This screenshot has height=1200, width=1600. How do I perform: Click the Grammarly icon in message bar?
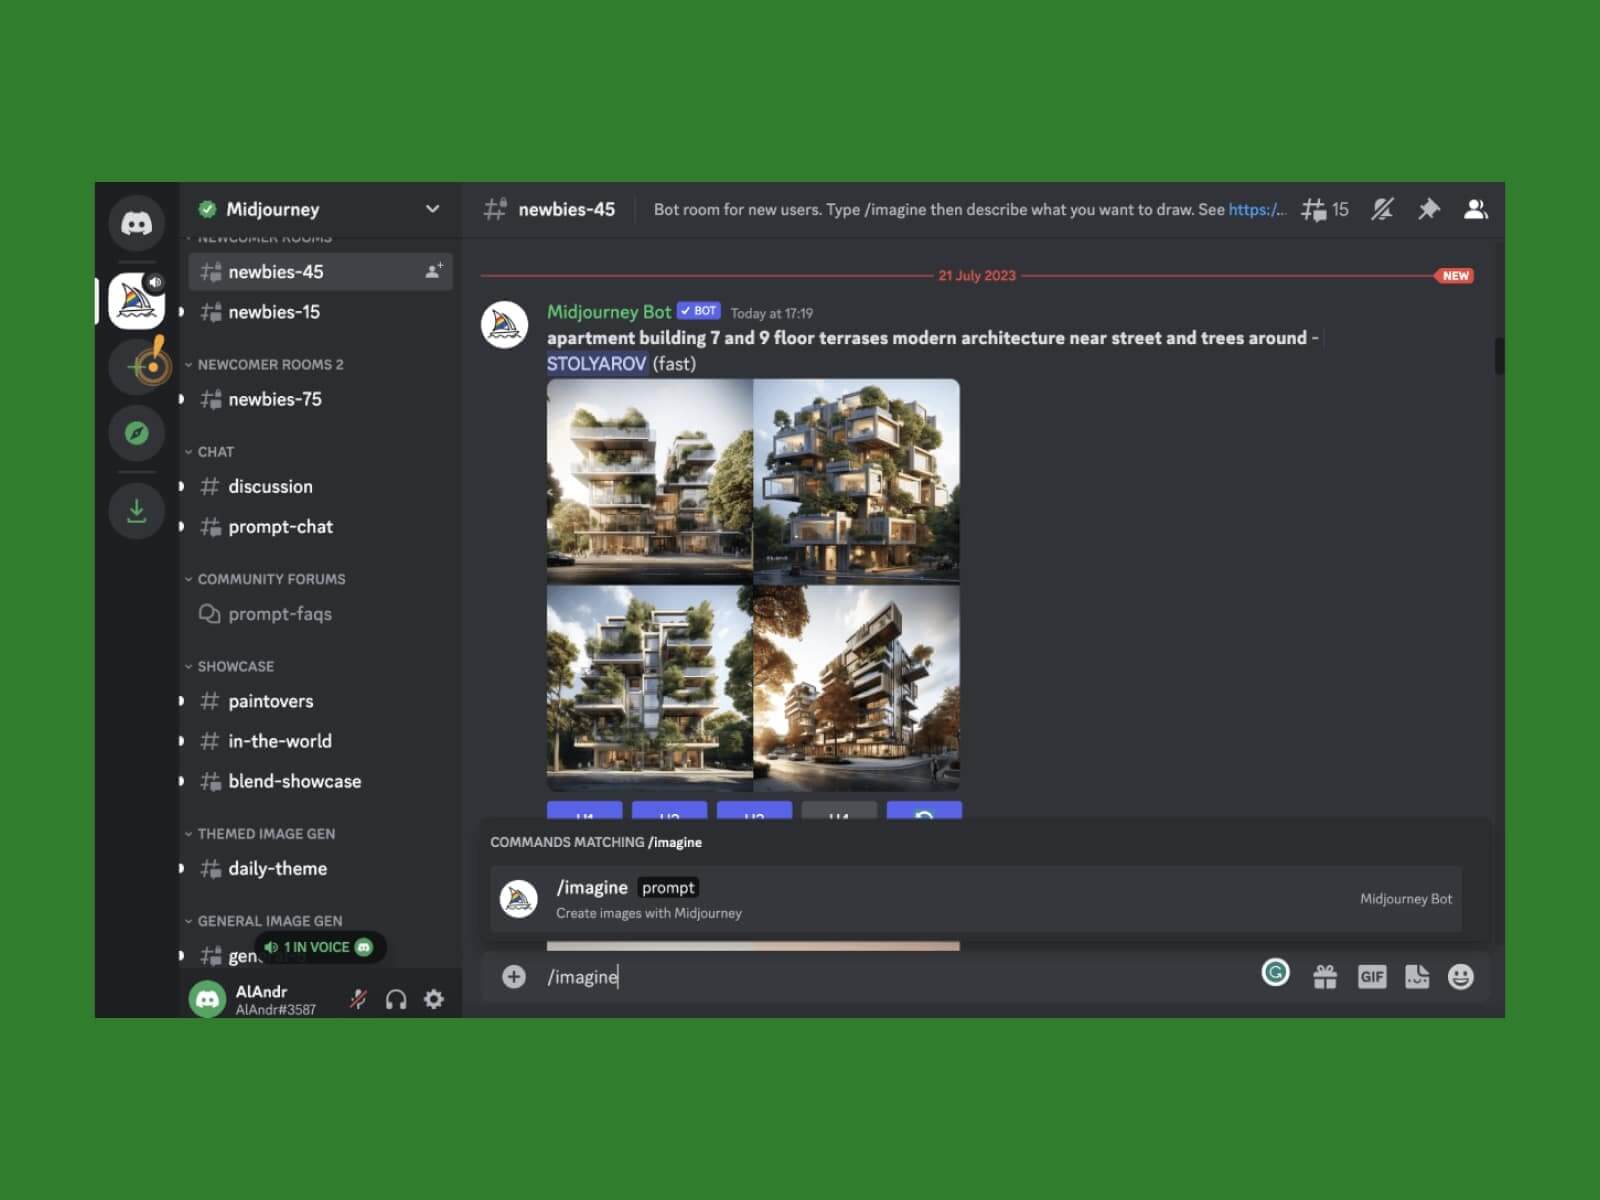(1275, 972)
